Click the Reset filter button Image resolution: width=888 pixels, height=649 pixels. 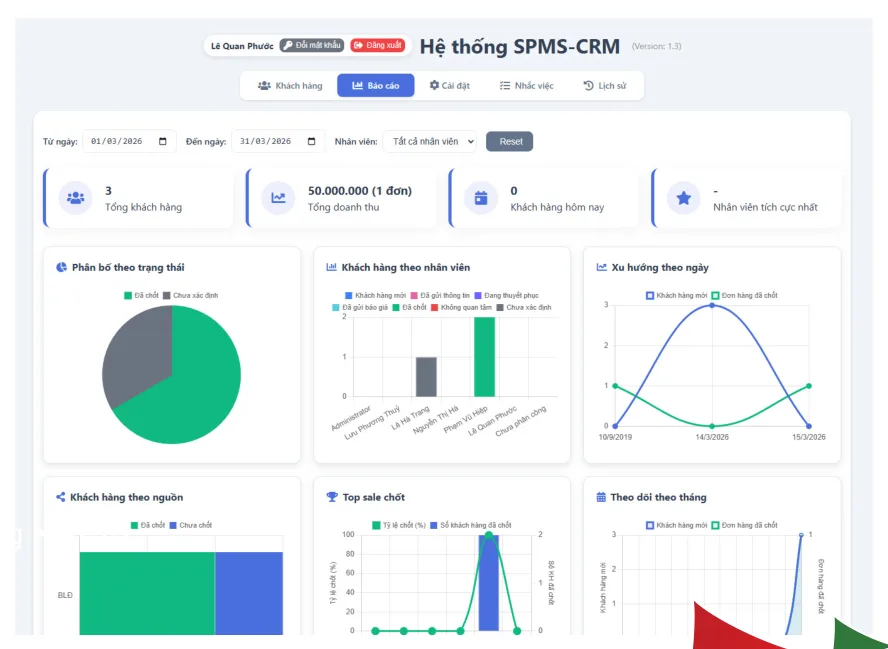510,142
